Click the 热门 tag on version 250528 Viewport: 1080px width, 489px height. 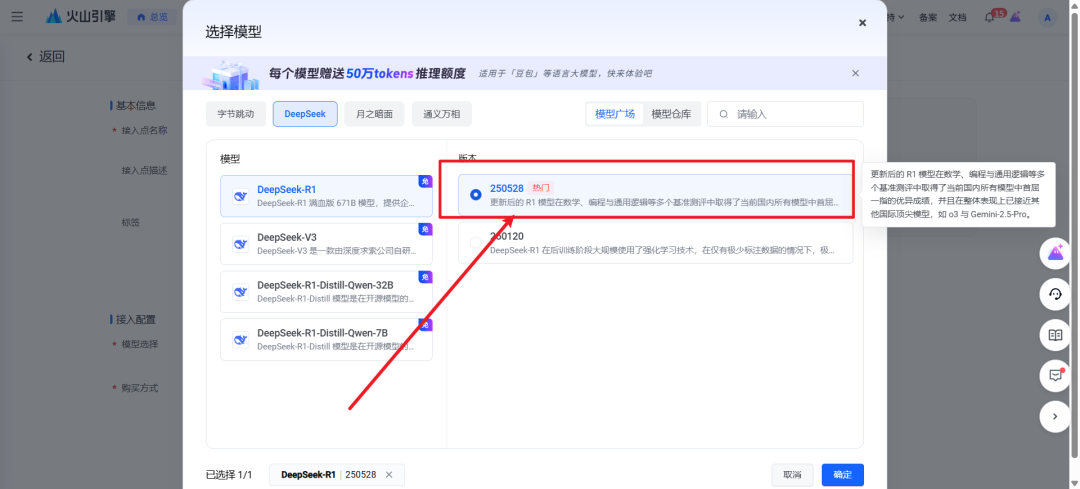click(x=541, y=188)
